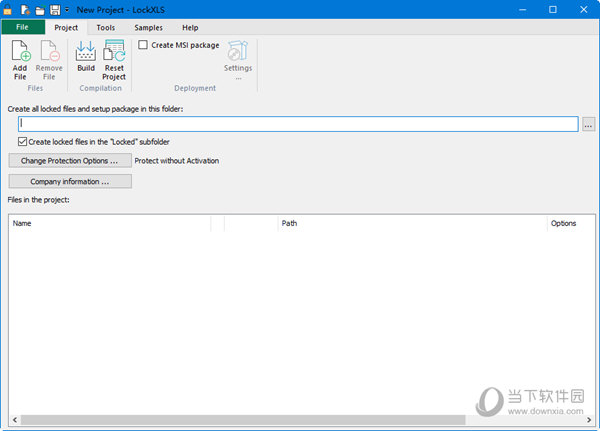Screen dimensions: 600x431
Task: Open Deployment Settings icon
Action: (x=238, y=51)
